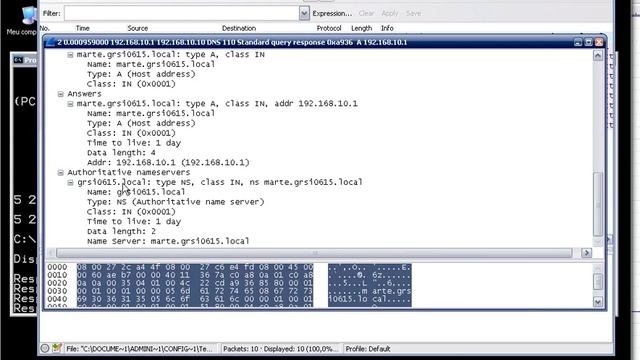This screenshot has height=360, width=640.
Task: Minimize the DNS packet detail window
Action: 578,42
